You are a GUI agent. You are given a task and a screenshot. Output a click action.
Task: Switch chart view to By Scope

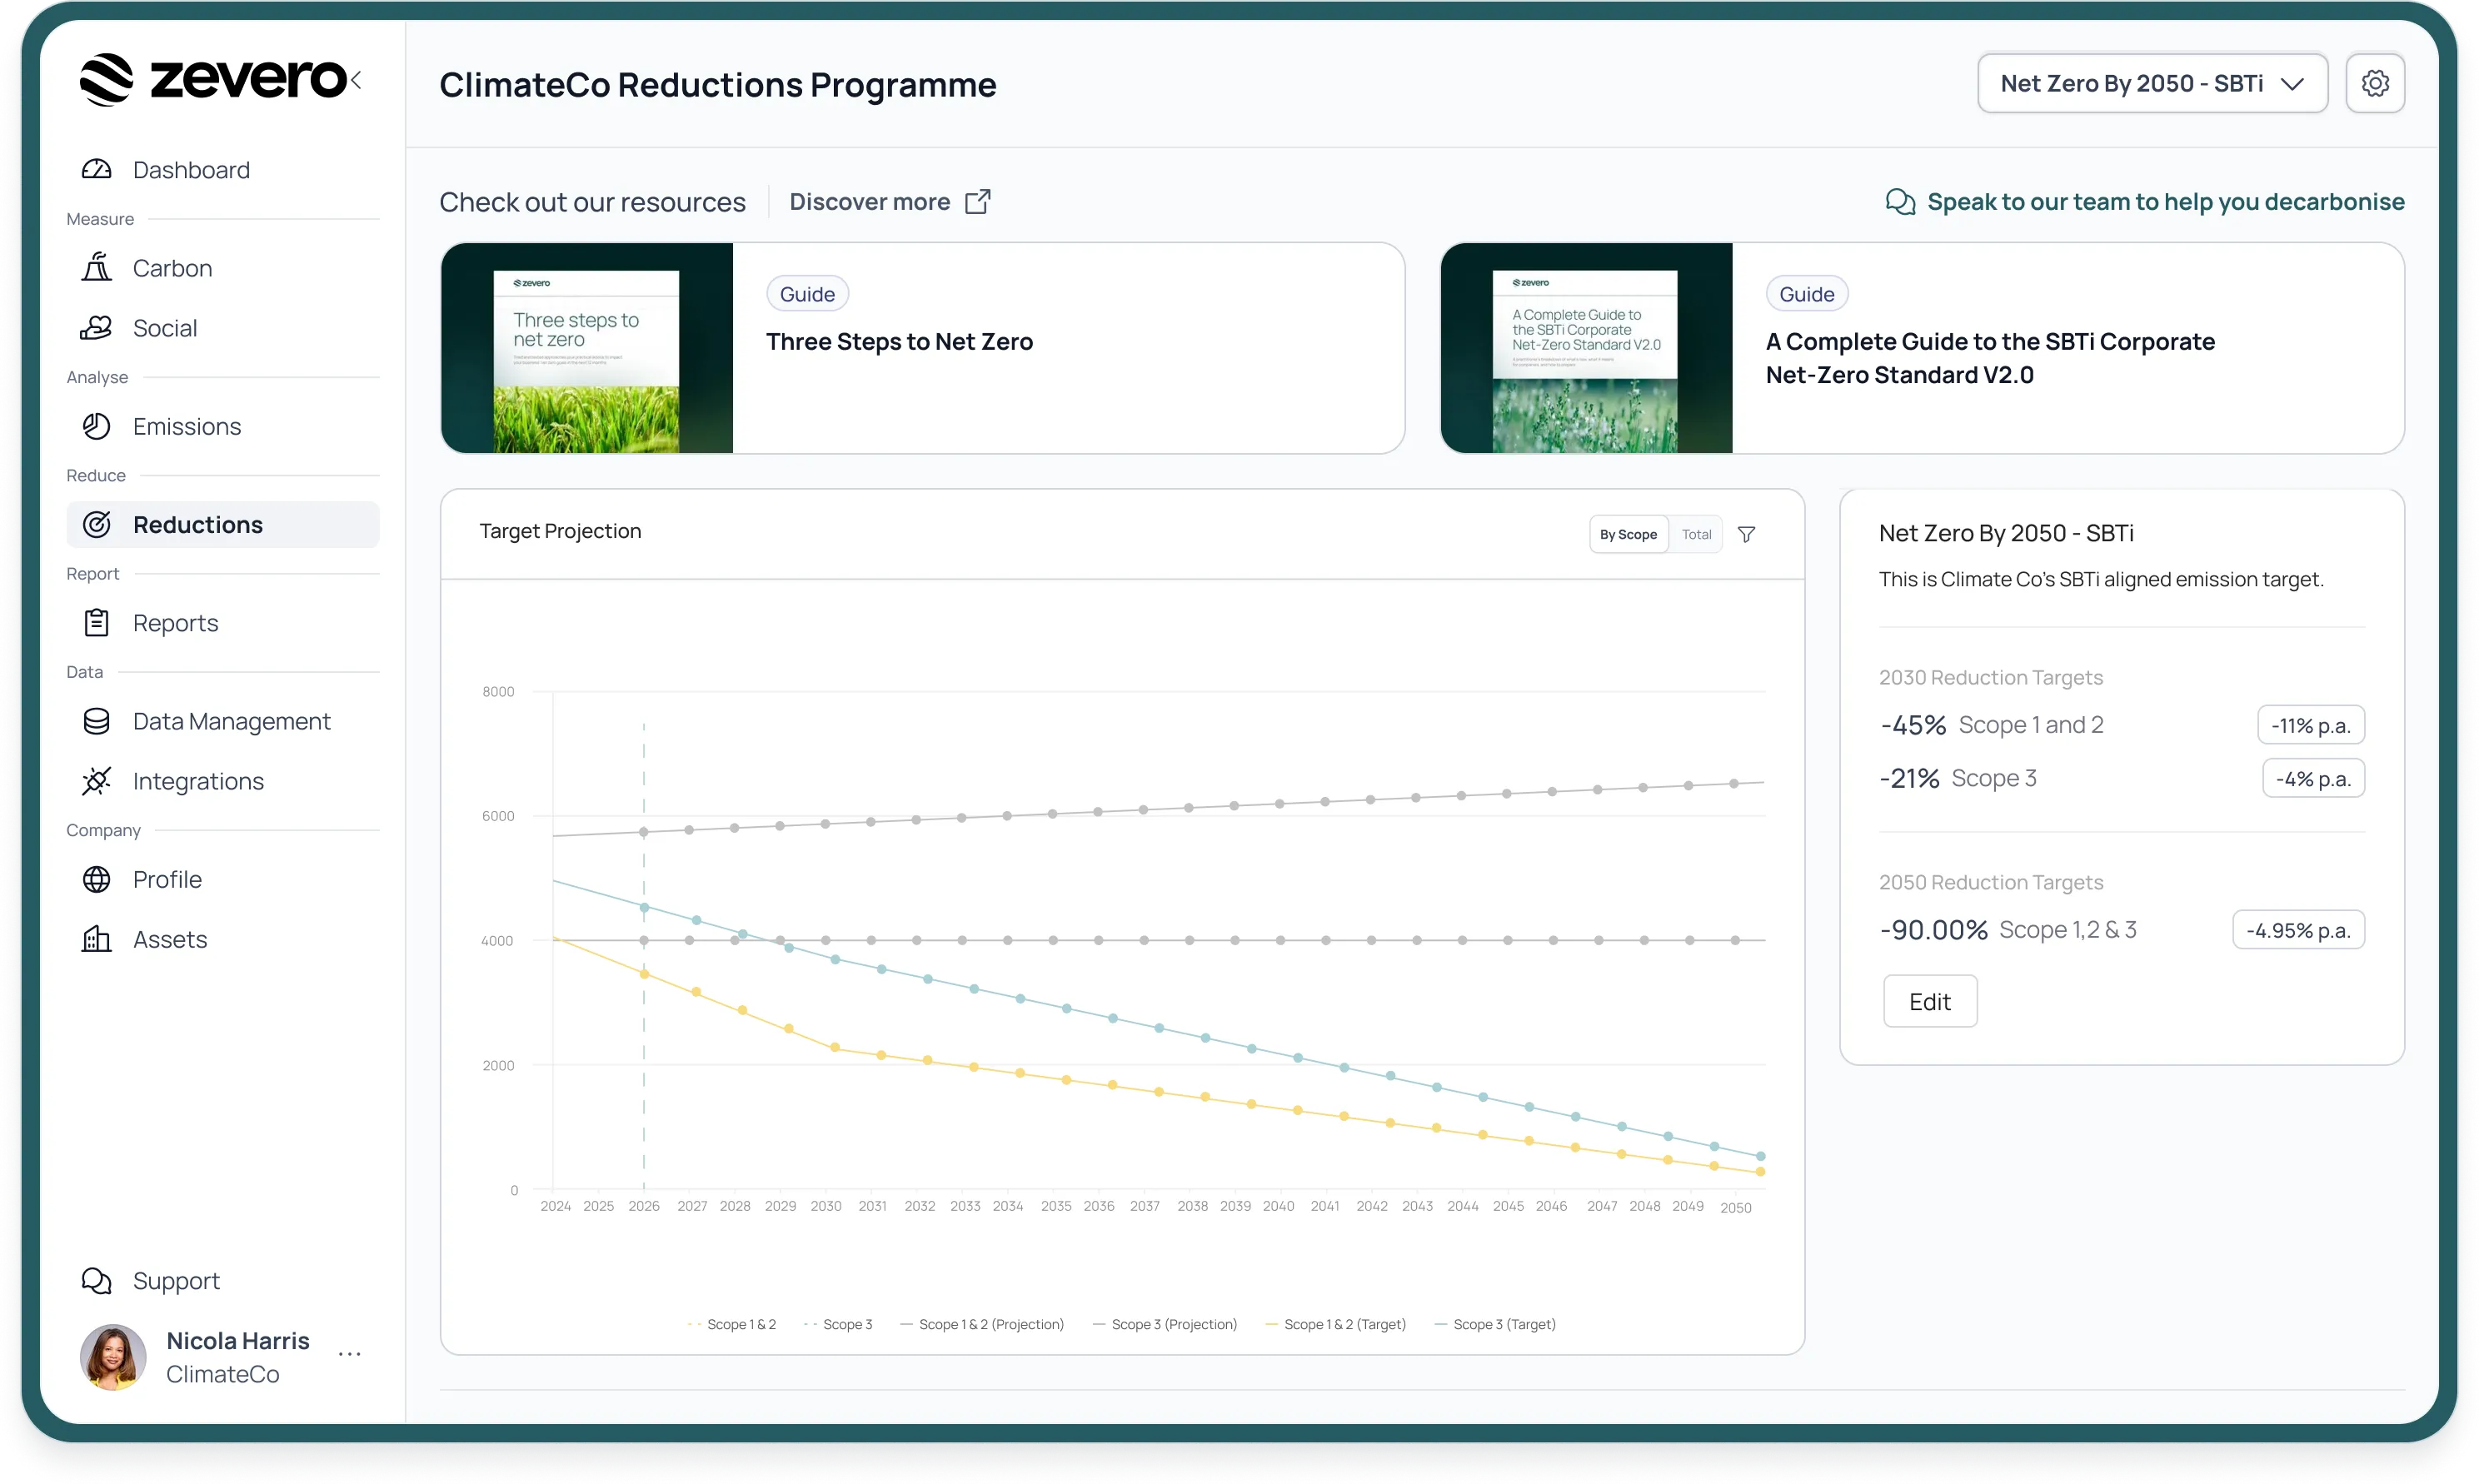[1628, 535]
